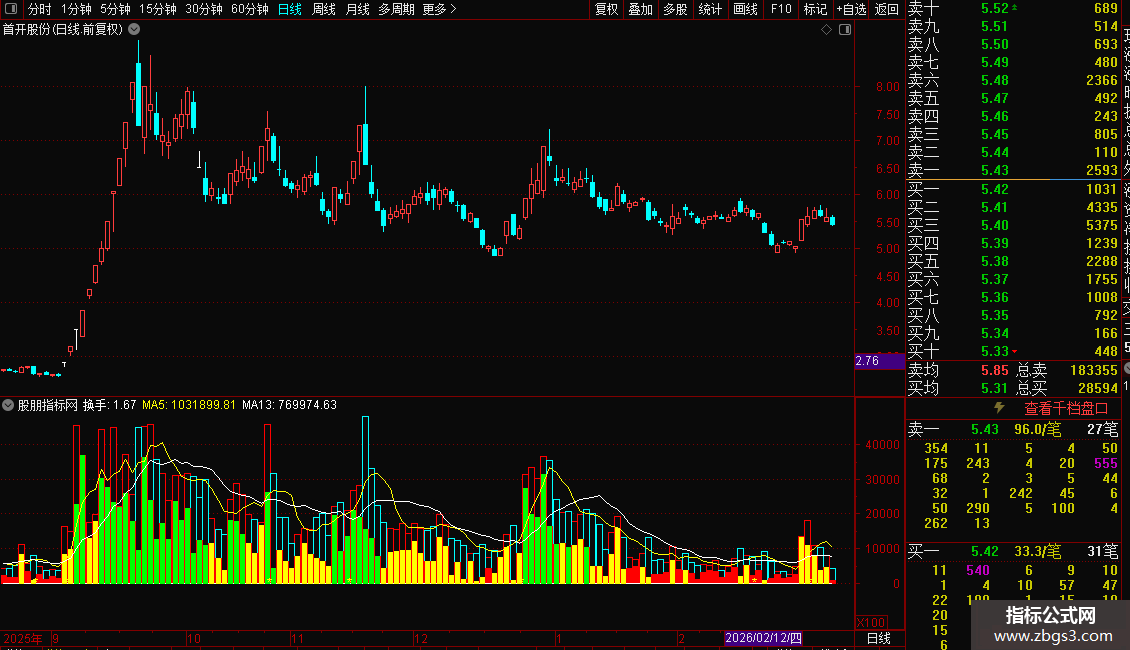Screen dimensions: 1130x650
Task: Click the 总卖 183355 total
Action: click(1067, 370)
